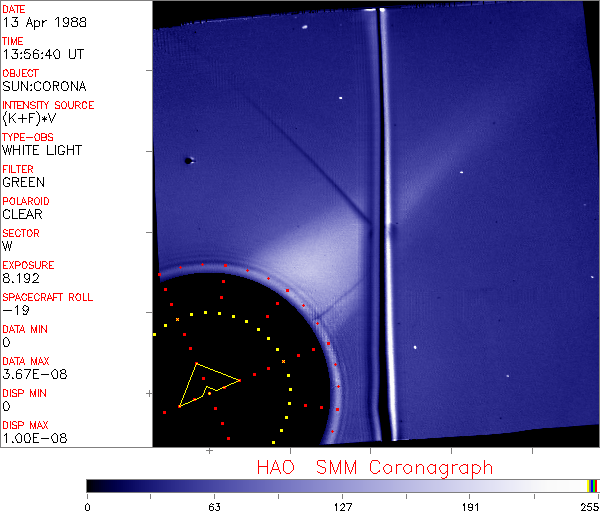Image resolution: width=600 pixels, height=512 pixels.
Task: Click the WHITE LIGHT observation type
Action: [x=42, y=150]
